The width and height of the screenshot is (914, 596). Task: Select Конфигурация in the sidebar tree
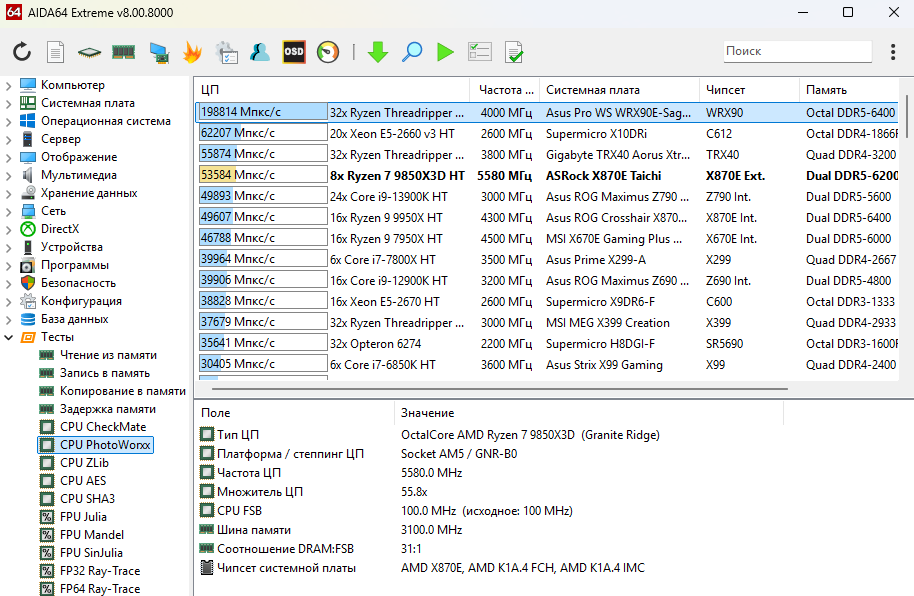pyautogui.click(x=81, y=301)
